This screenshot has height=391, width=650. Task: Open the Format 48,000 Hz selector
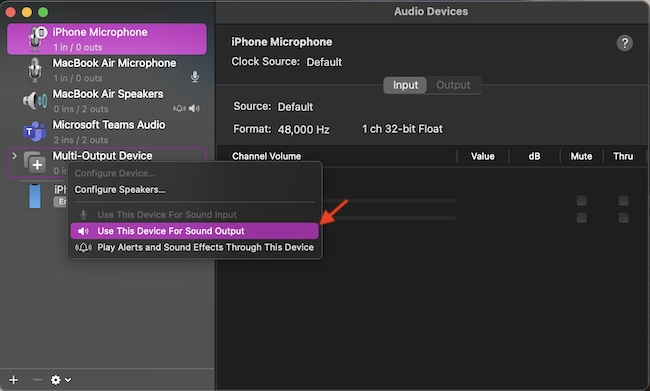tap(303, 129)
